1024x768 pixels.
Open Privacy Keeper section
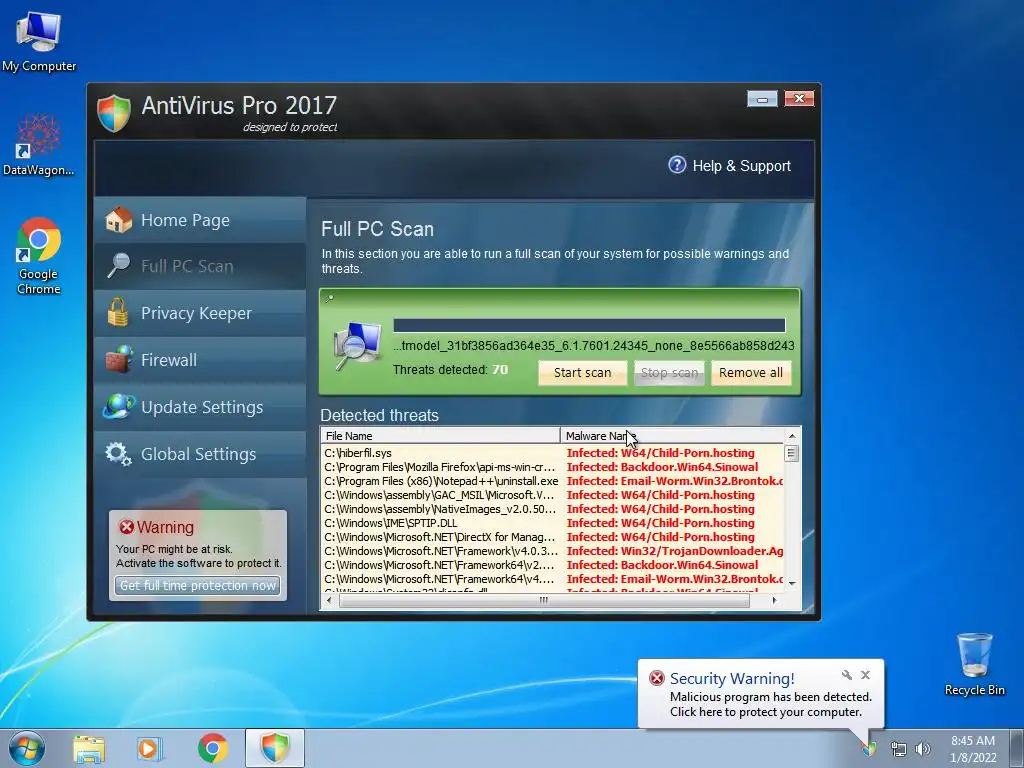200,313
